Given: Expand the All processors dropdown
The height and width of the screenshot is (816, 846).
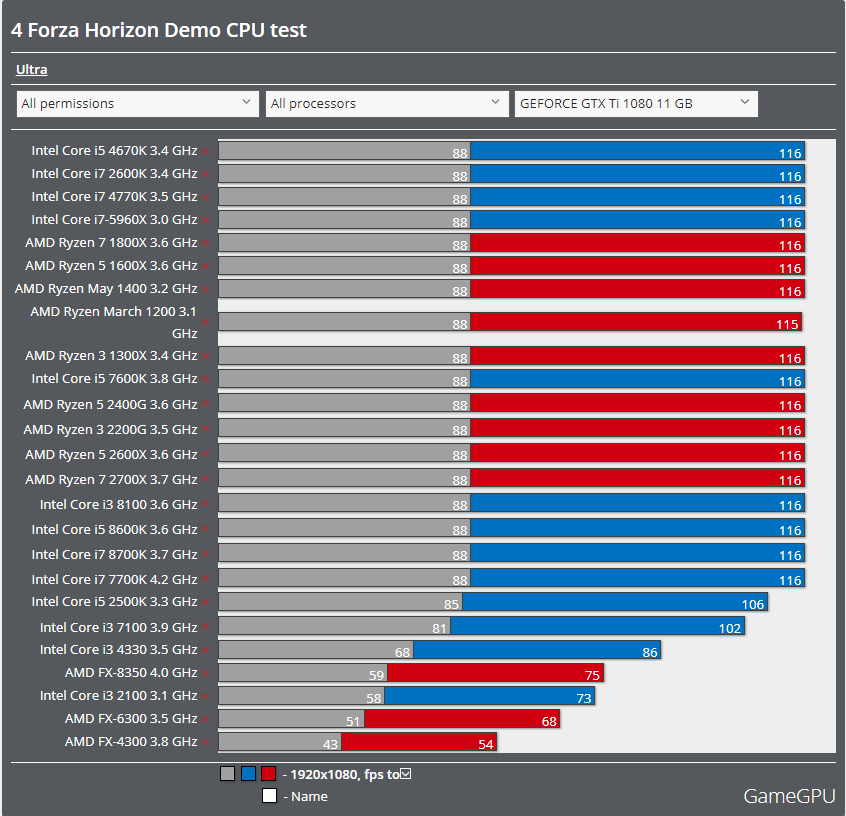Looking at the screenshot, I should [387, 103].
